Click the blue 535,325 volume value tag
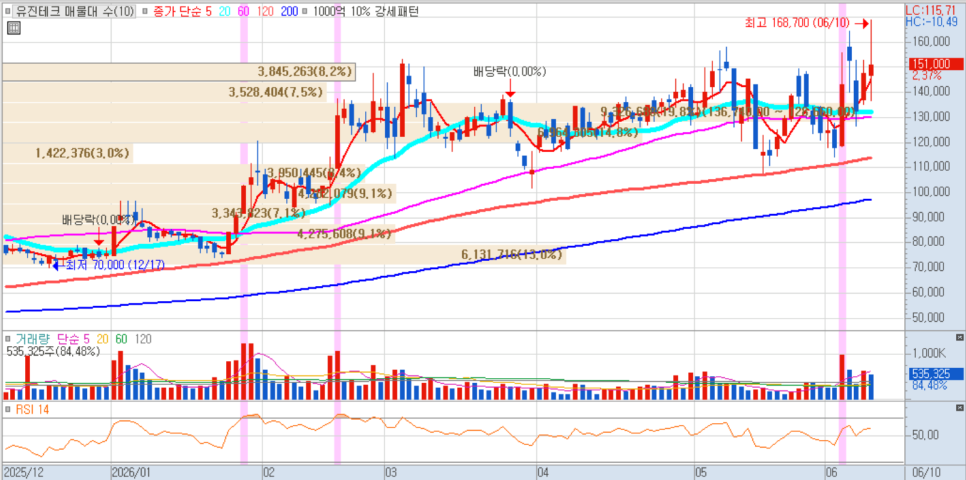966x480 pixels. point(936,374)
